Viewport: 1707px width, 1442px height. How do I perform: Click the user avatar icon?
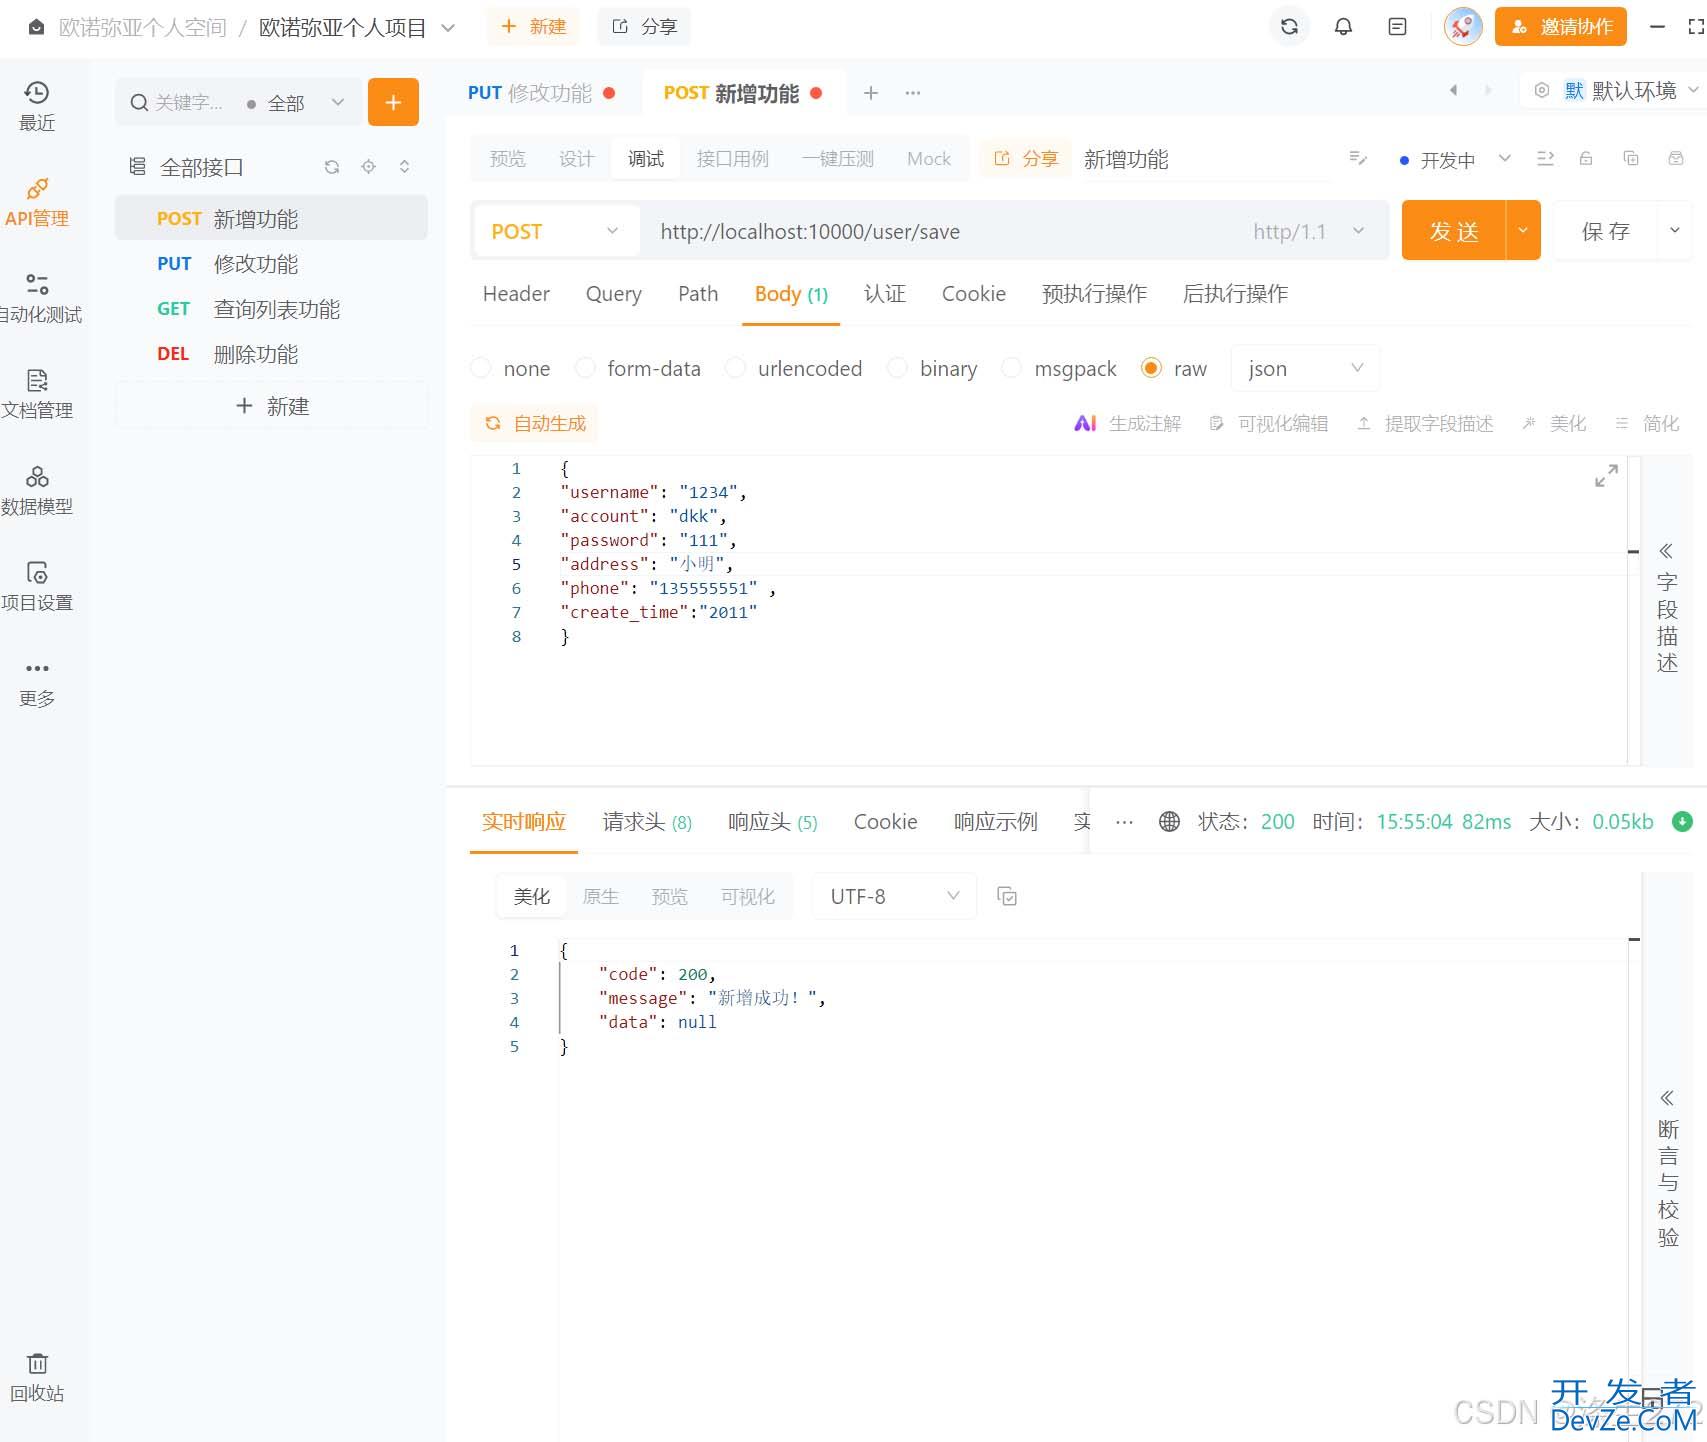1462,27
